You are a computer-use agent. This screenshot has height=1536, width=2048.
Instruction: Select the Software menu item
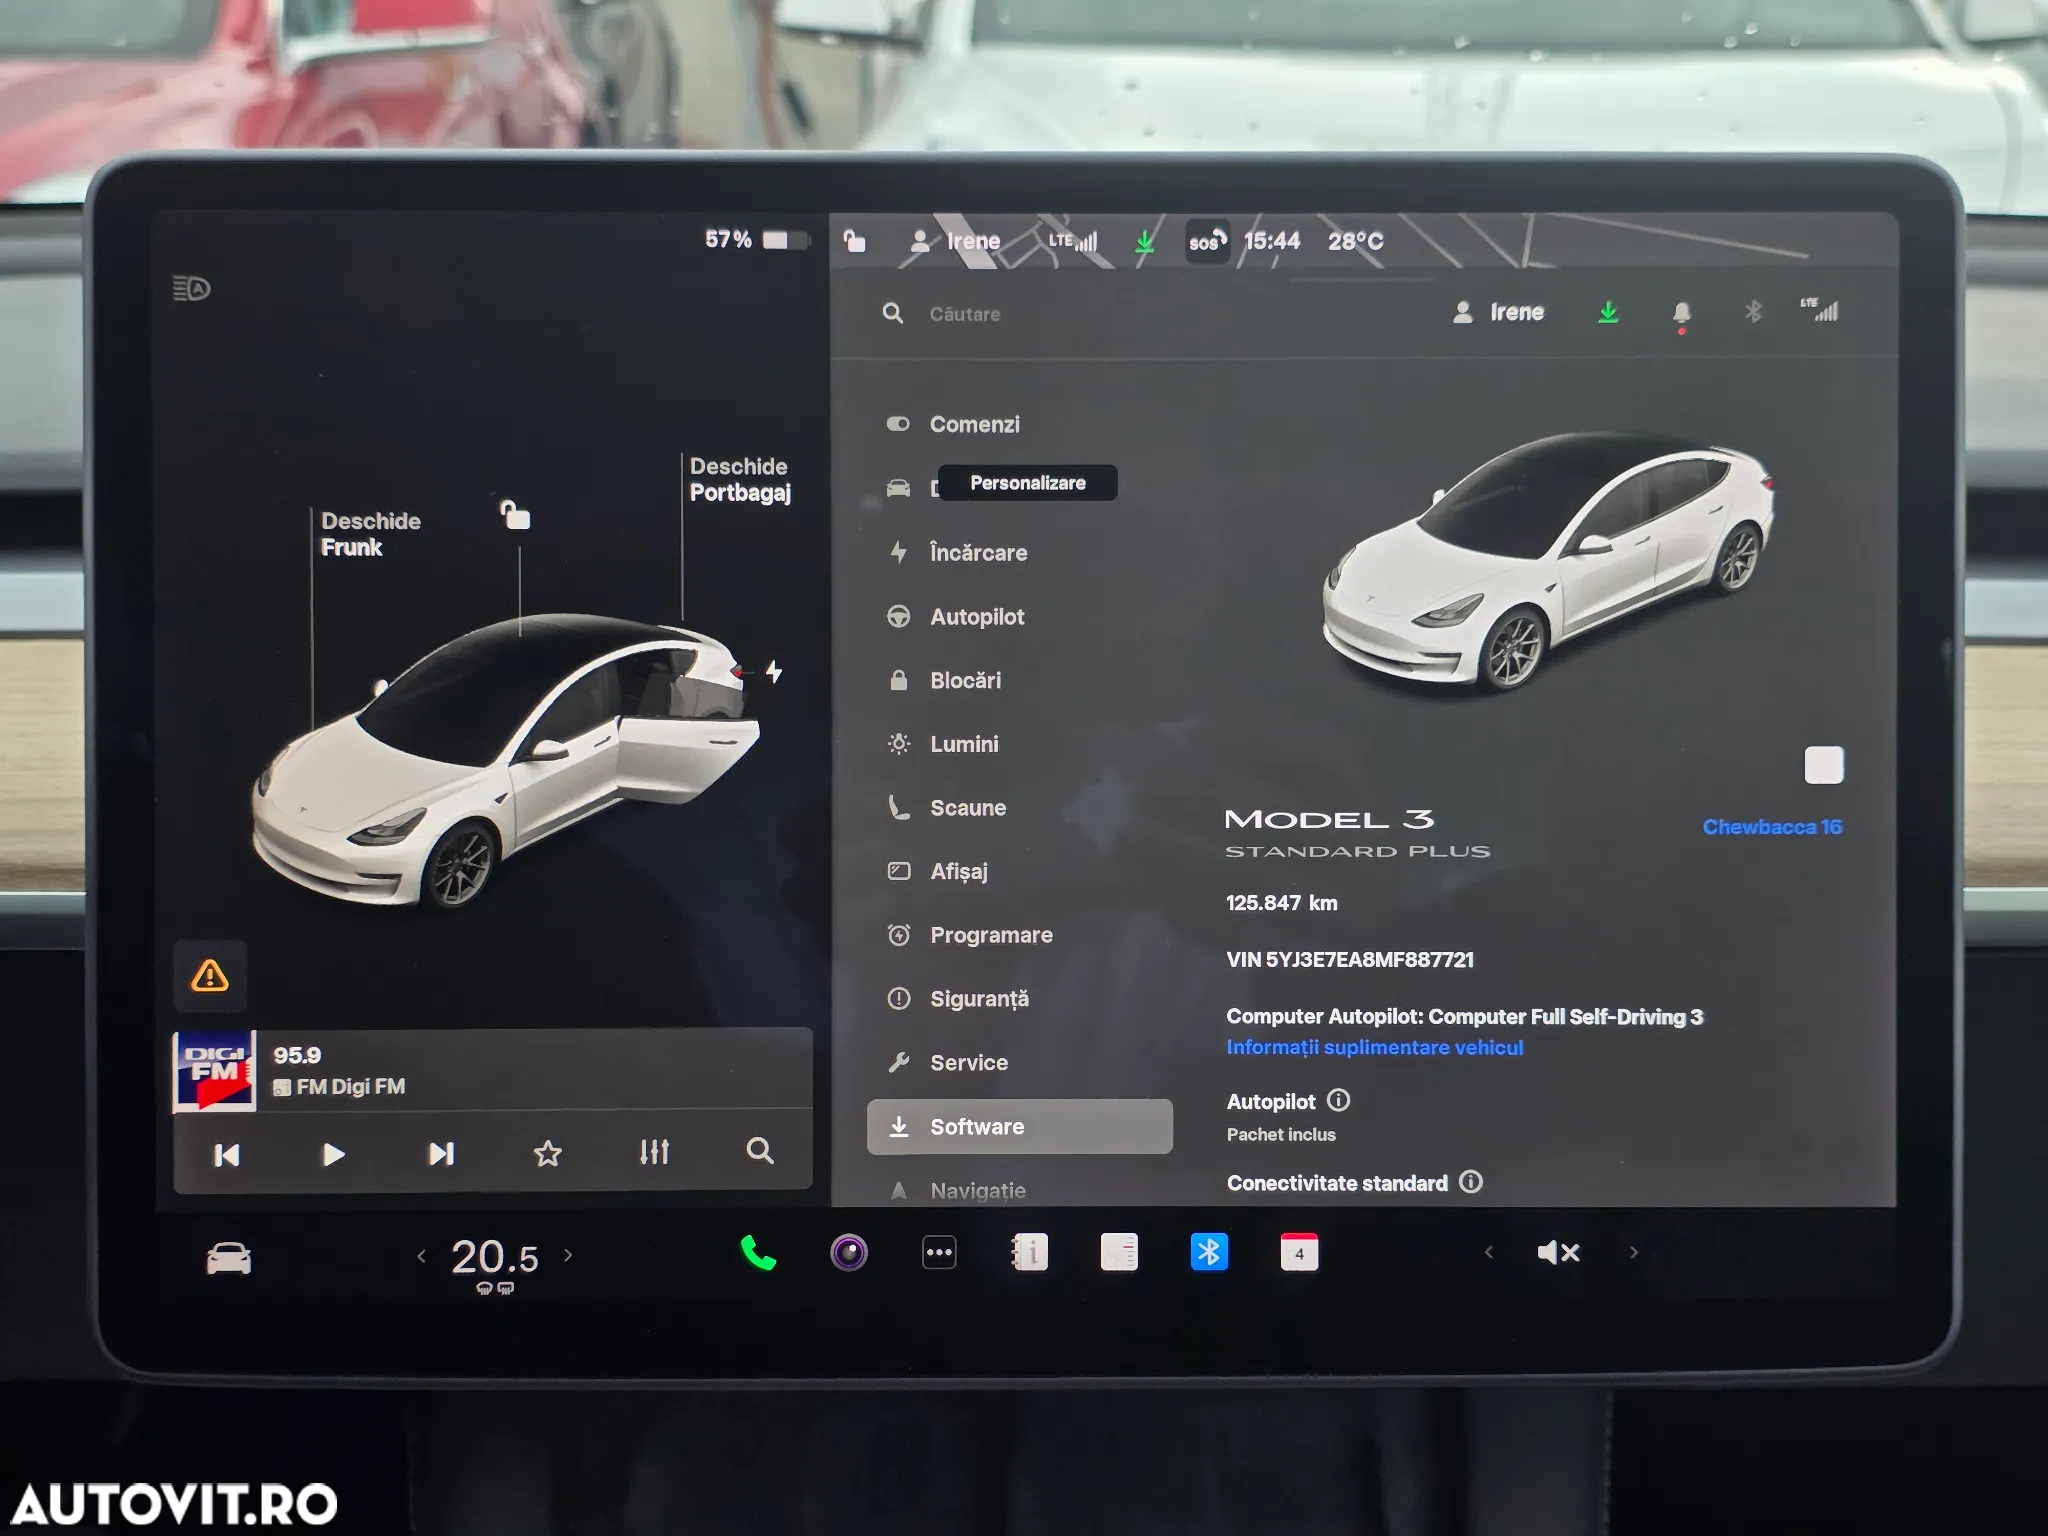[x=1019, y=1126]
